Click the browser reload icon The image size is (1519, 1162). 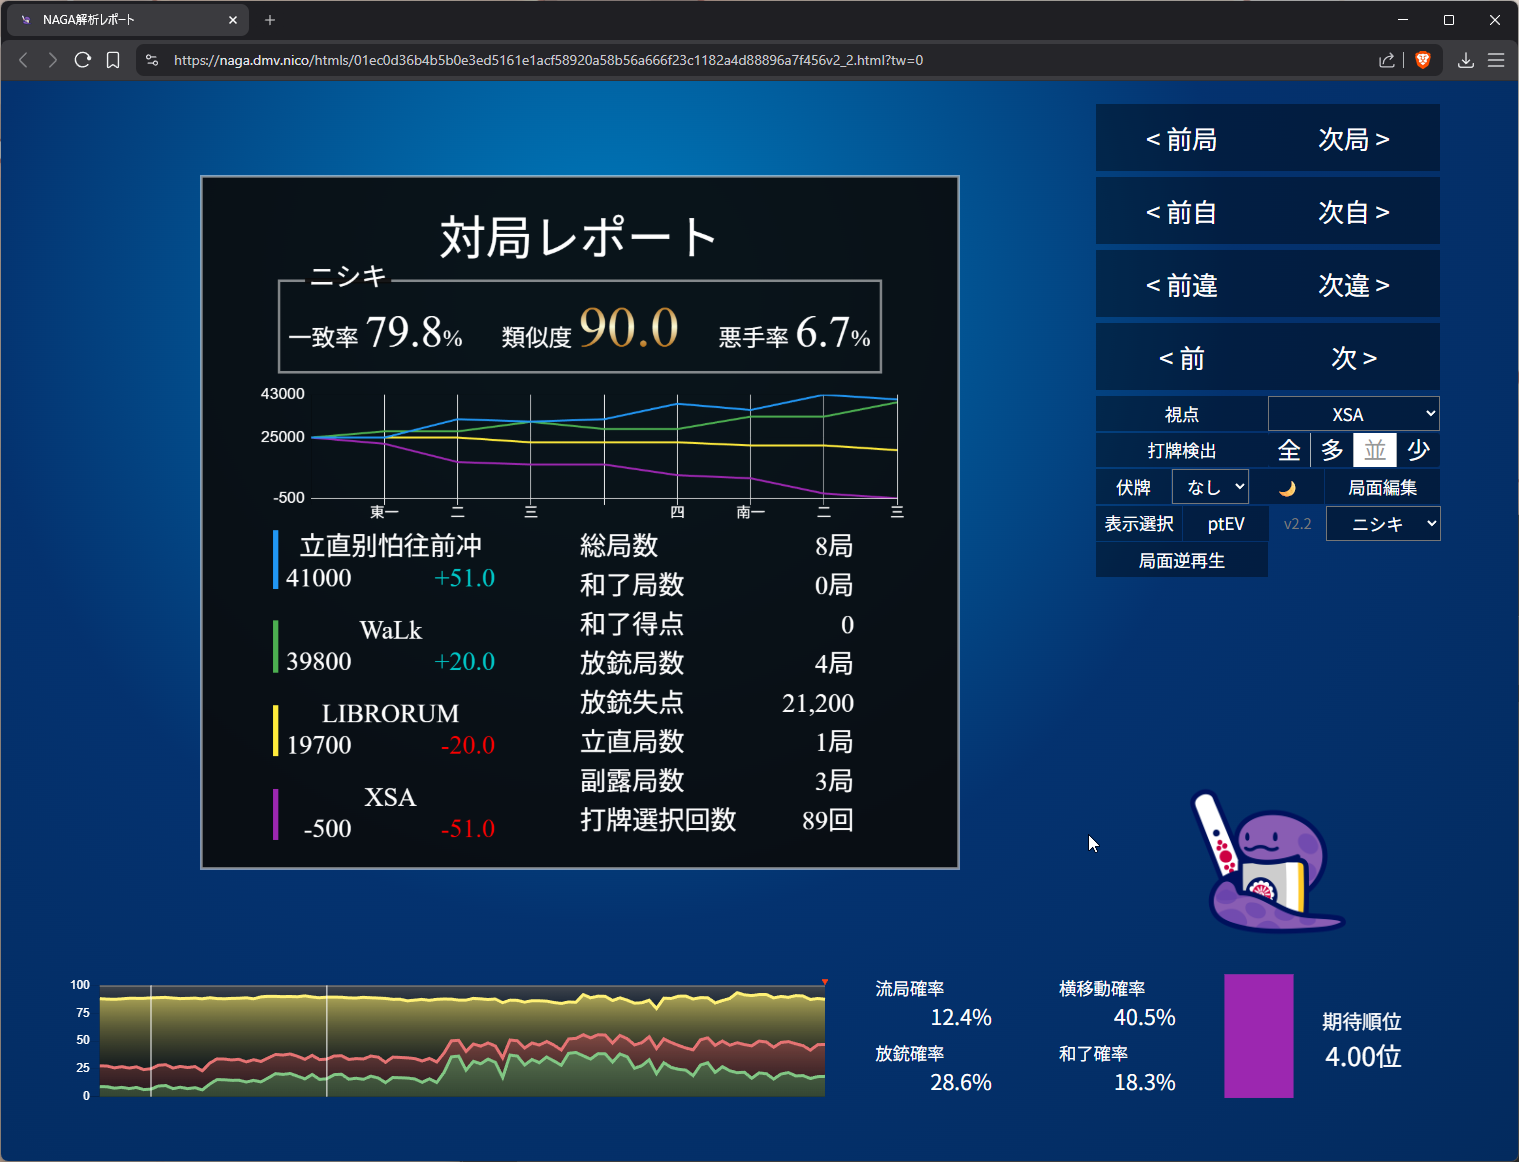(83, 60)
